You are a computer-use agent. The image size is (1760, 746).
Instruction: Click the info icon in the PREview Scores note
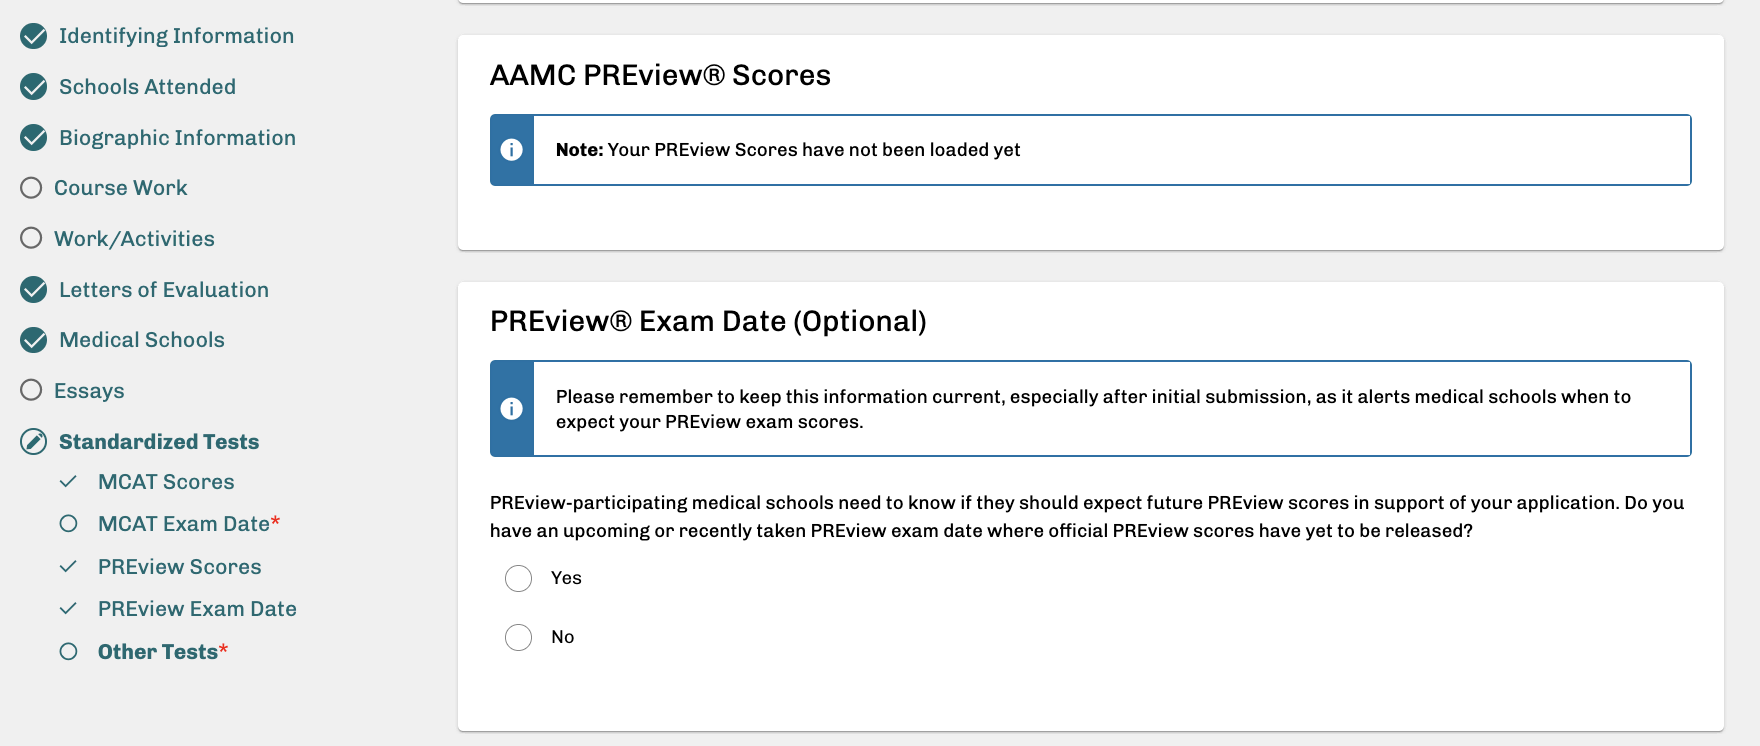[512, 149]
